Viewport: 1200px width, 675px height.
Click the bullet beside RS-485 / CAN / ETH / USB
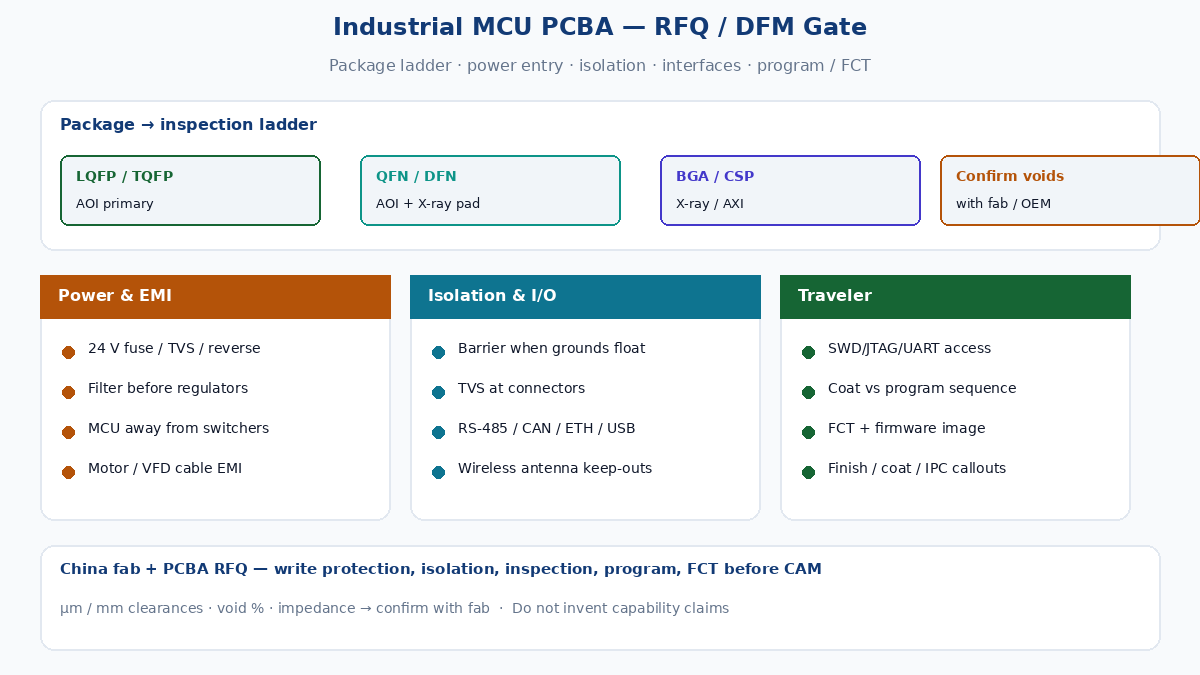438,432
